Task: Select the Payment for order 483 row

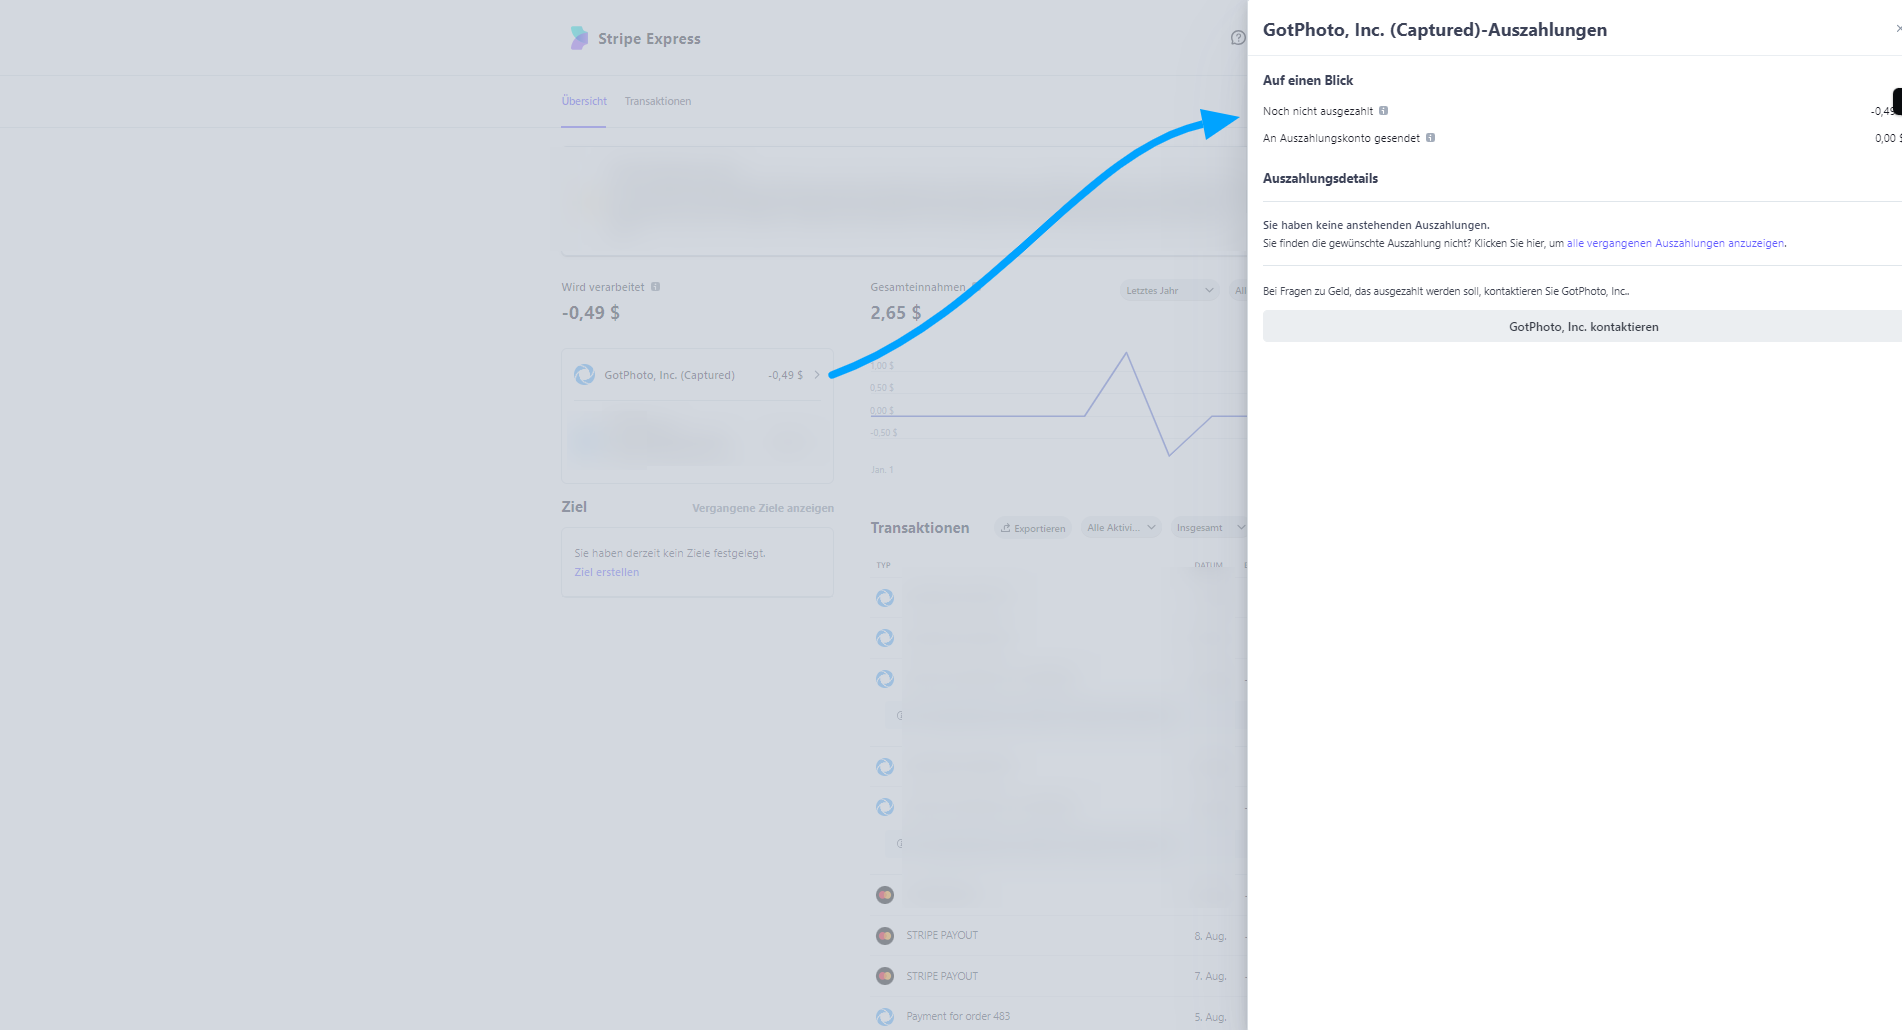Action: click(1060, 1016)
